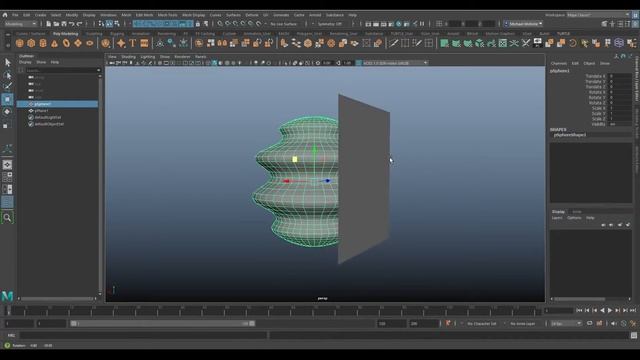Image resolution: width=640 pixels, height=360 pixels.
Task: Click the polygon Type text shelf icon
Action: pyautogui.click(x=133, y=43)
